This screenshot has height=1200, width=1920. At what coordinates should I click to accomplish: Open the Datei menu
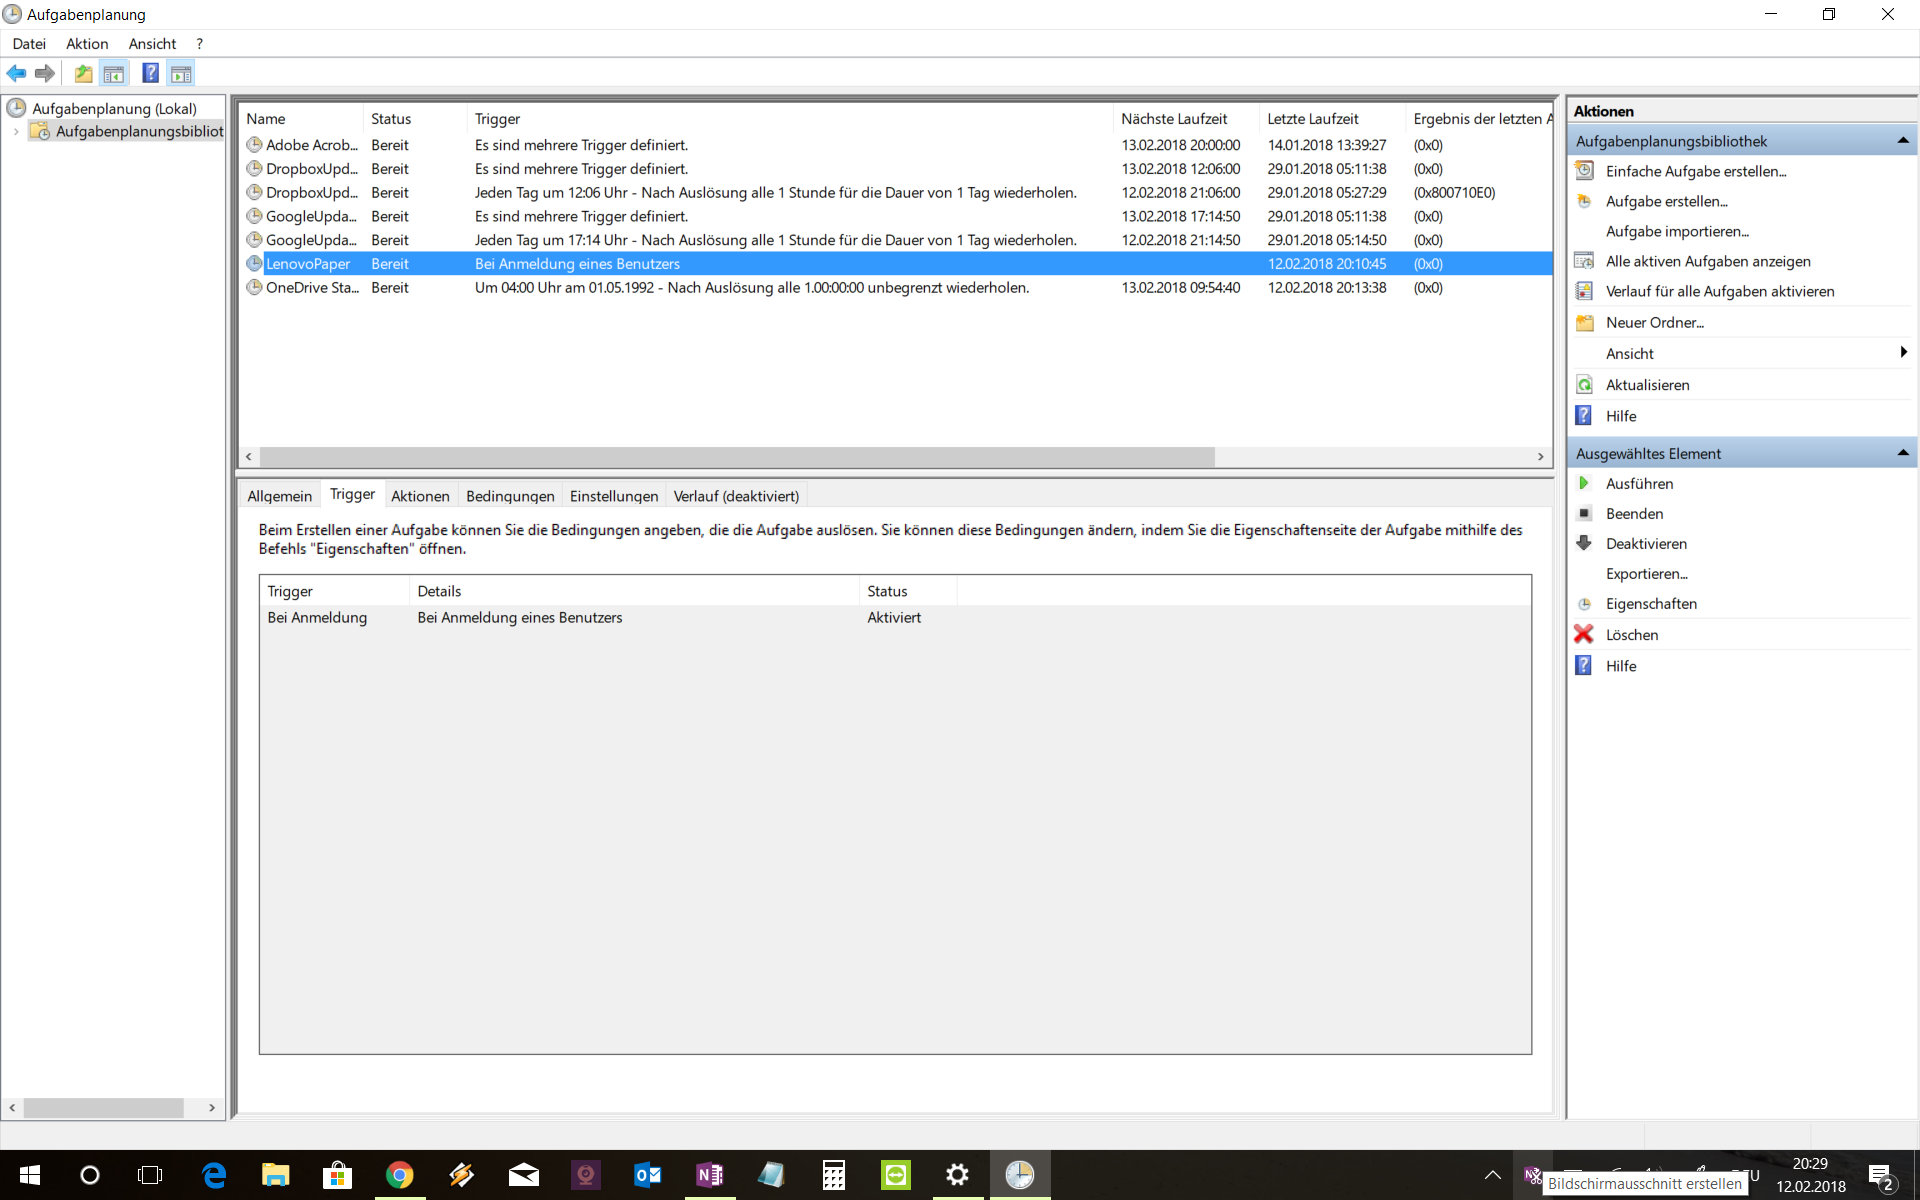29,43
